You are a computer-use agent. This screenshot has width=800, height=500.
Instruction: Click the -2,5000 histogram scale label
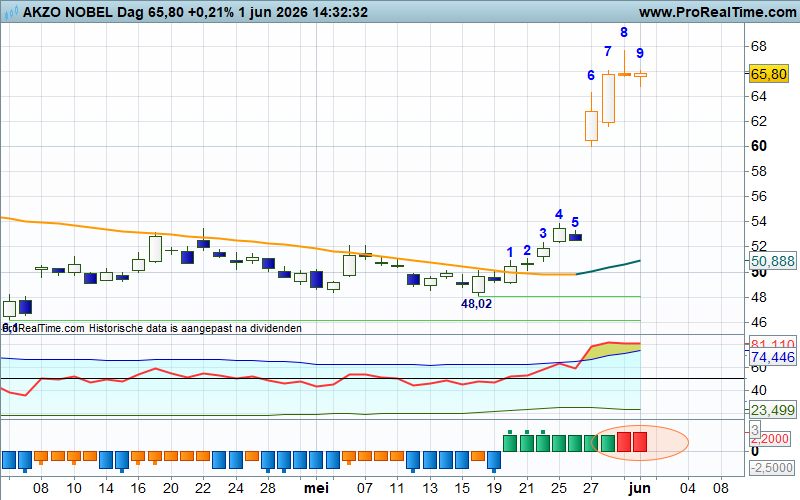coord(772,467)
